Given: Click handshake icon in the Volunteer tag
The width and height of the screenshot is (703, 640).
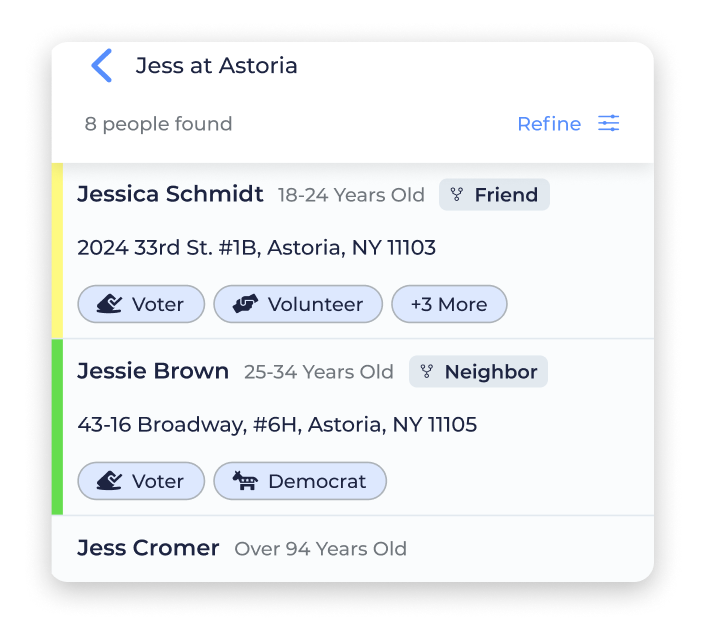Looking at the screenshot, I should 245,304.
